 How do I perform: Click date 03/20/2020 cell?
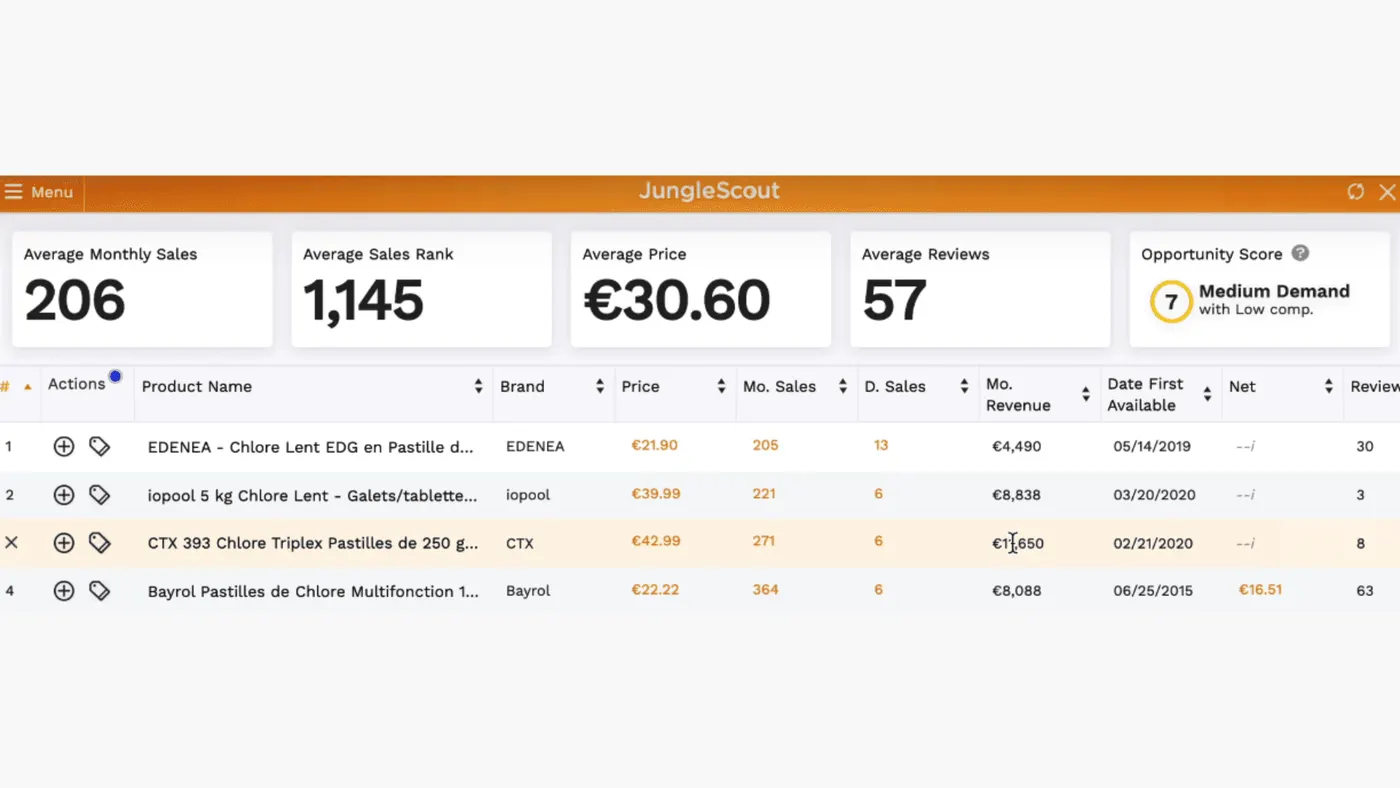[x=1154, y=495]
